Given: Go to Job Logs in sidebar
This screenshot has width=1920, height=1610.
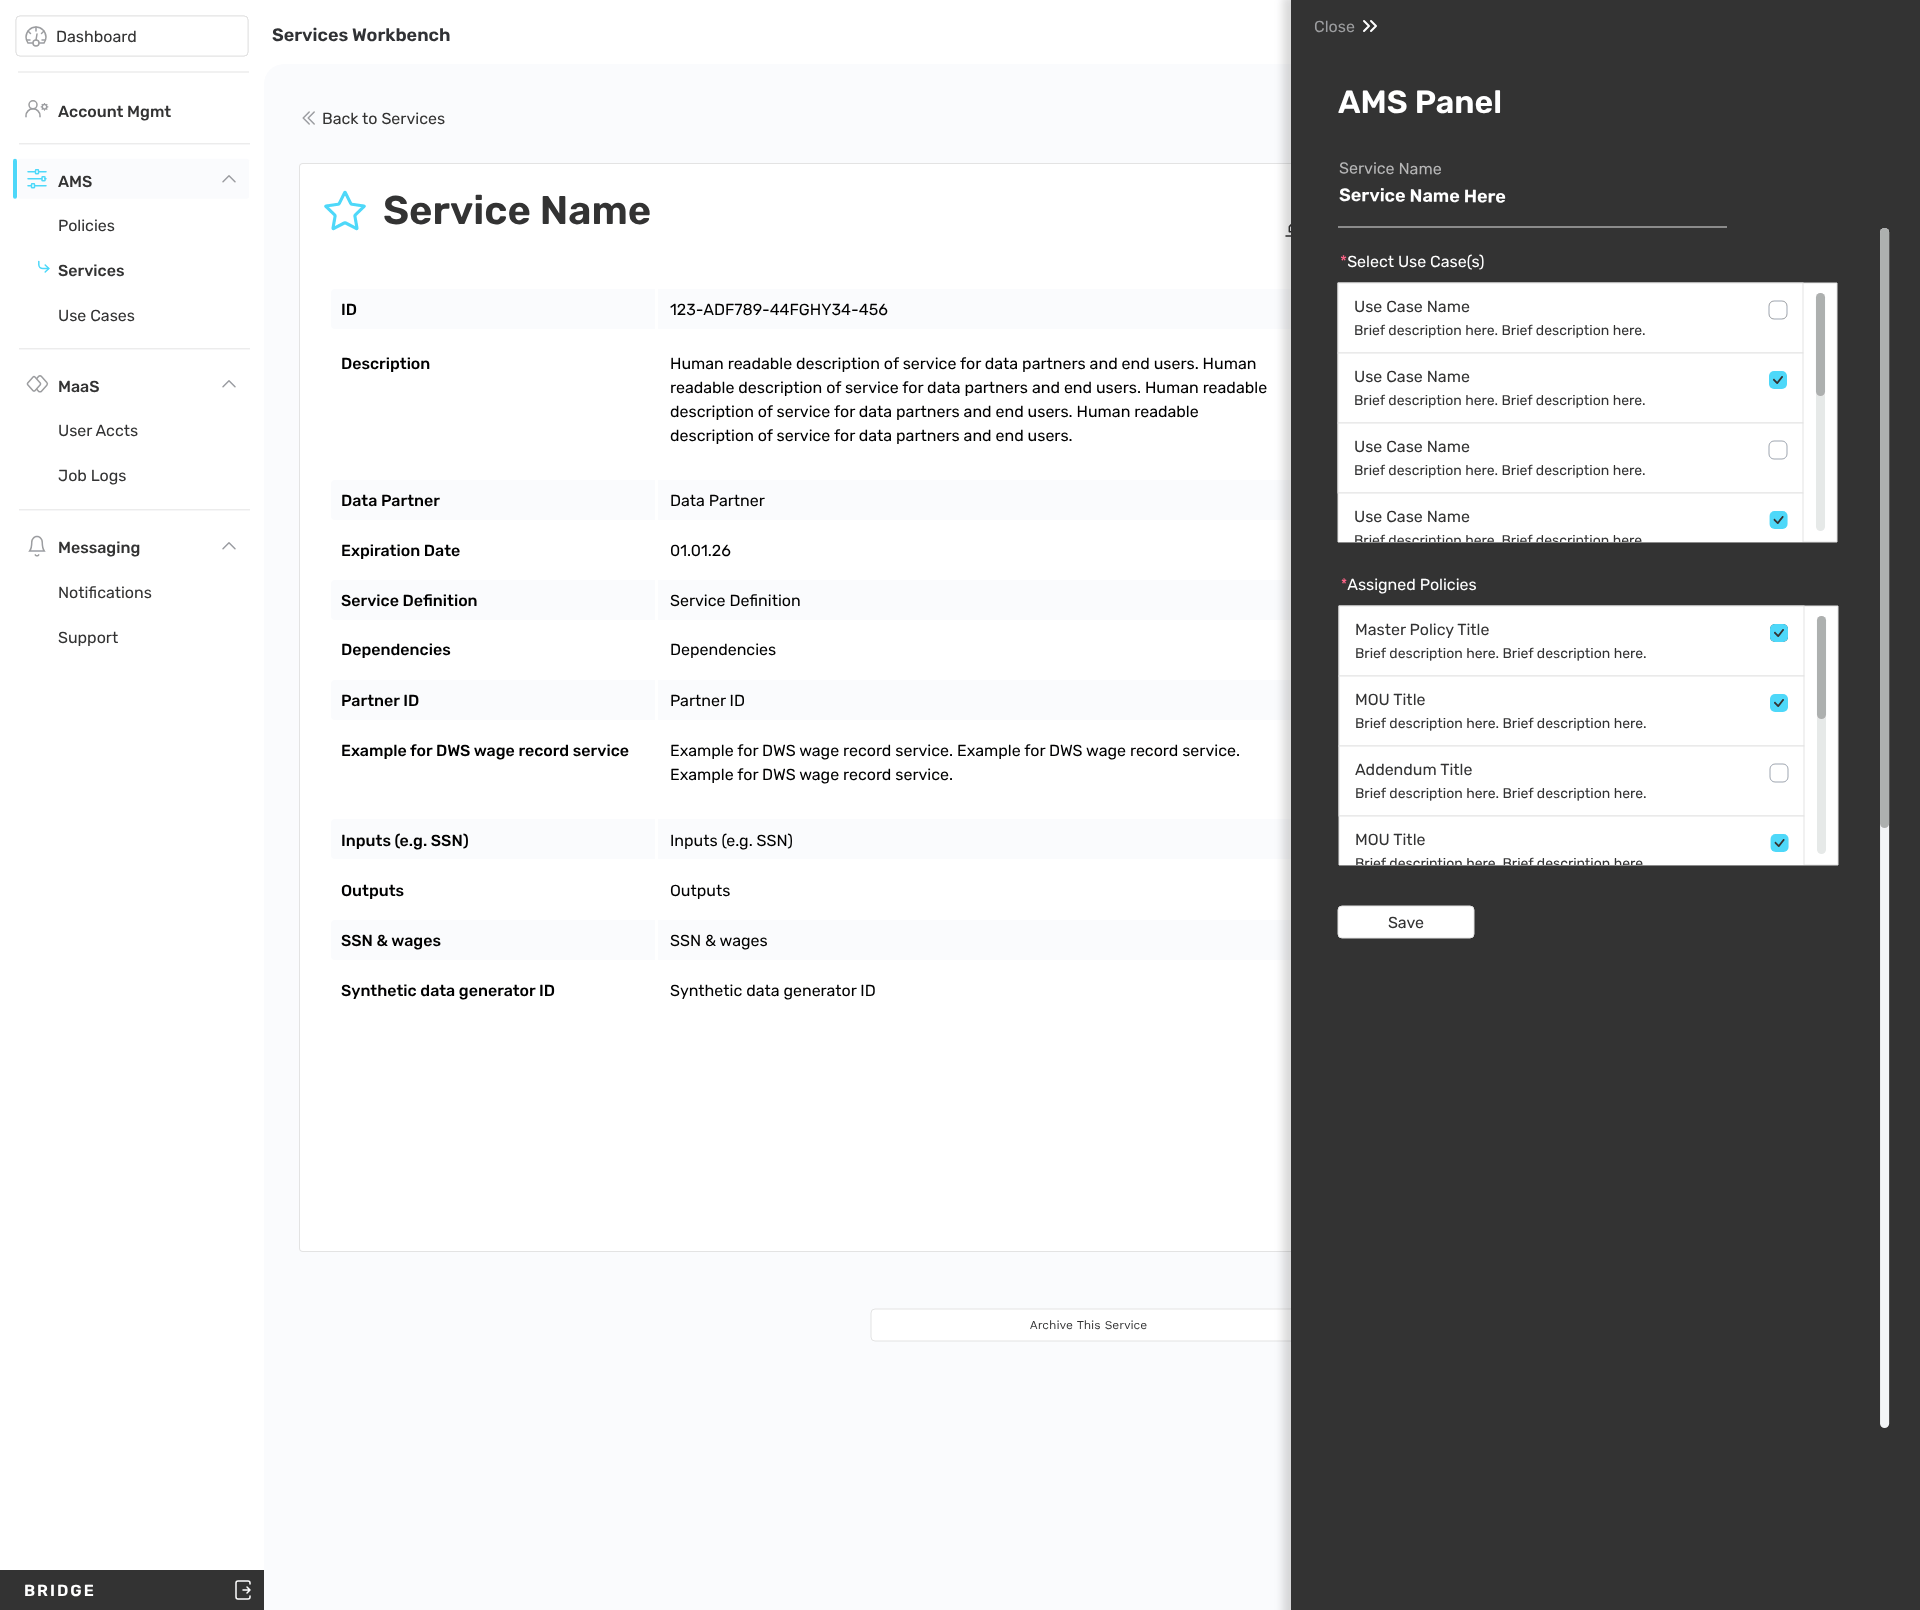Looking at the screenshot, I should [92, 475].
